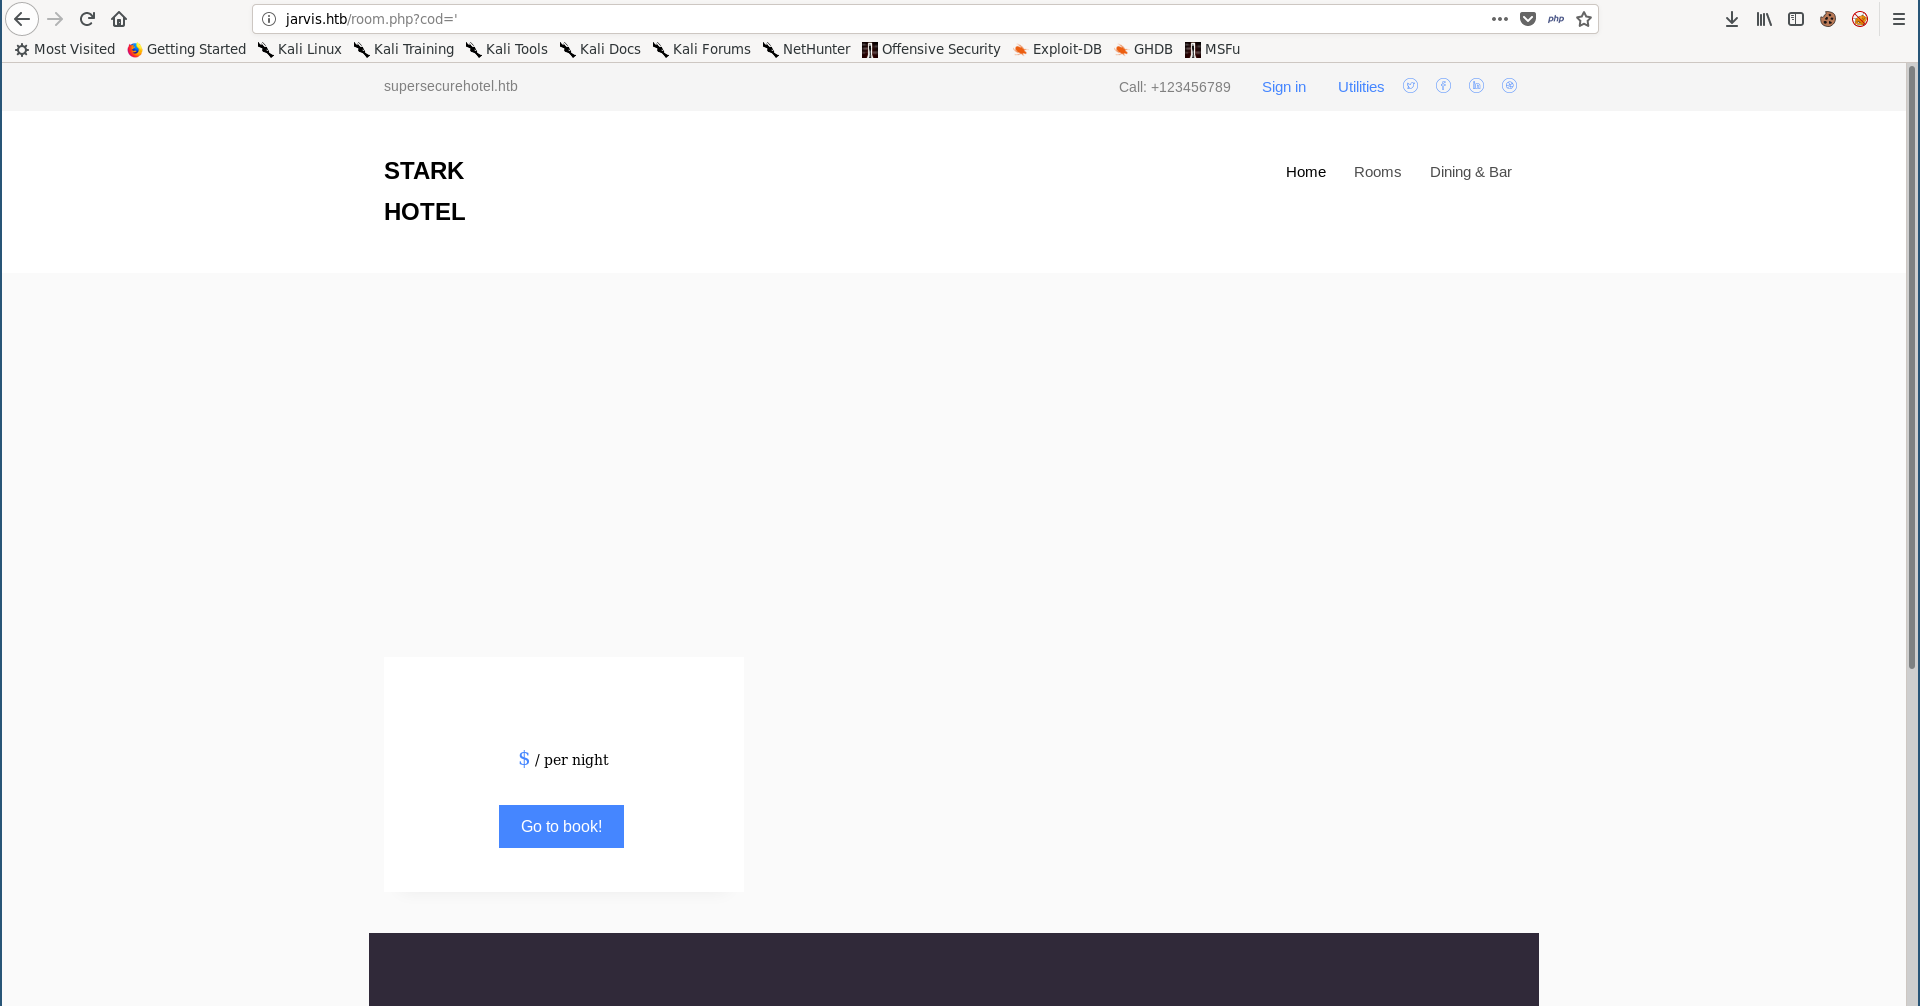Click the Sign in link
The width and height of the screenshot is (1920, 1006).
coord(1283,87)
